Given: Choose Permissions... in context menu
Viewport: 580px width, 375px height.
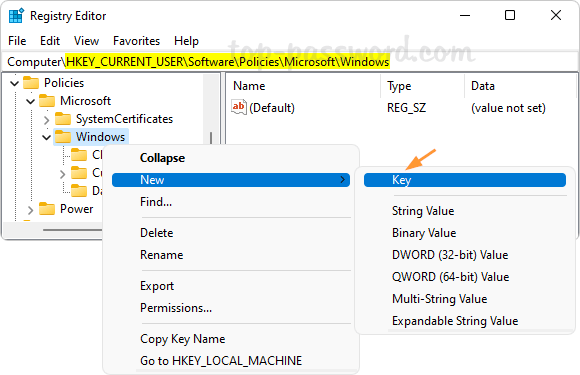Looking at the screenshot, I should (176, 308).
